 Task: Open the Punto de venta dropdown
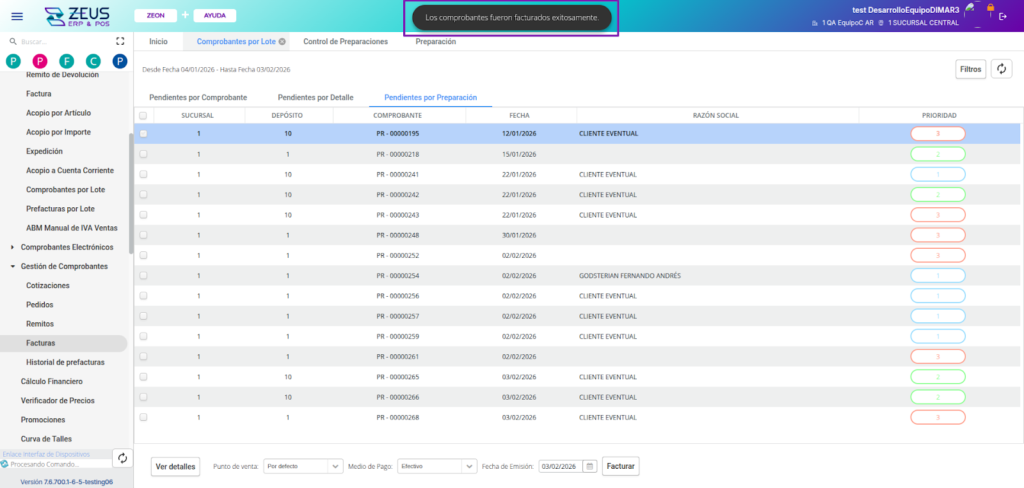click(x=302, y=466)
